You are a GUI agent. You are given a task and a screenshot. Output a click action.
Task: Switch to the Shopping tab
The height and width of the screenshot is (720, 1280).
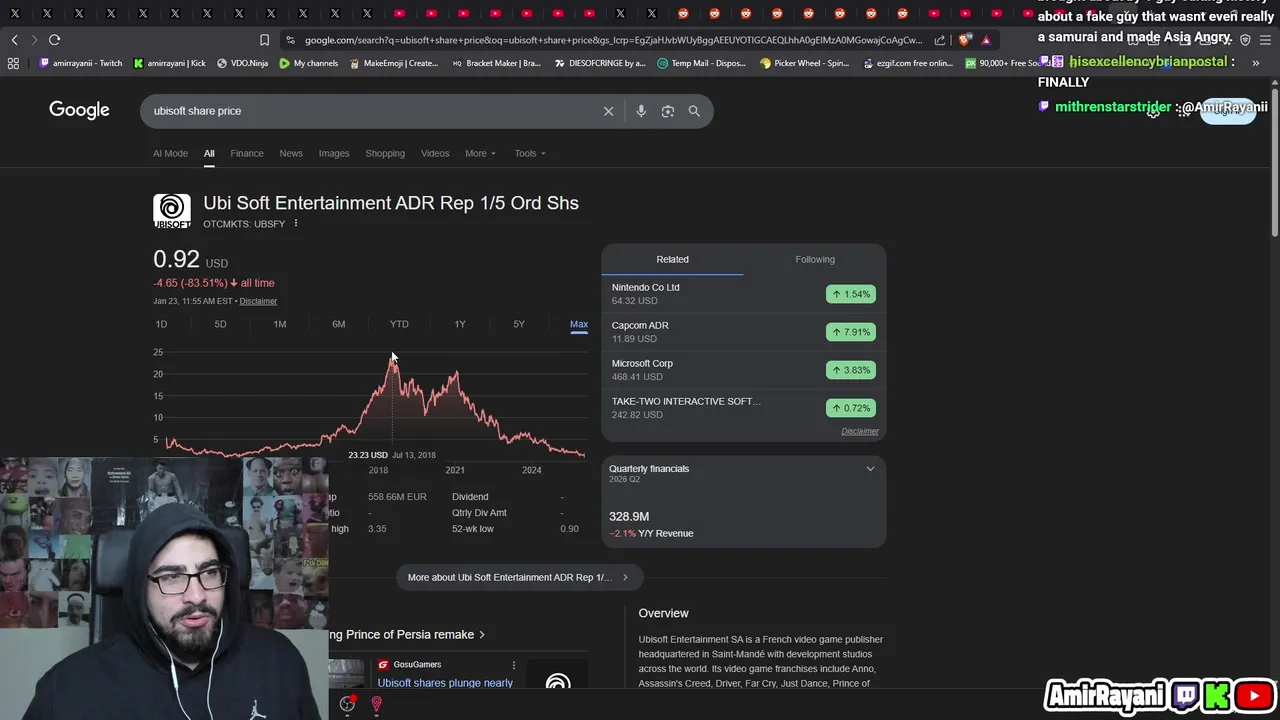click(x=385, y=153)
